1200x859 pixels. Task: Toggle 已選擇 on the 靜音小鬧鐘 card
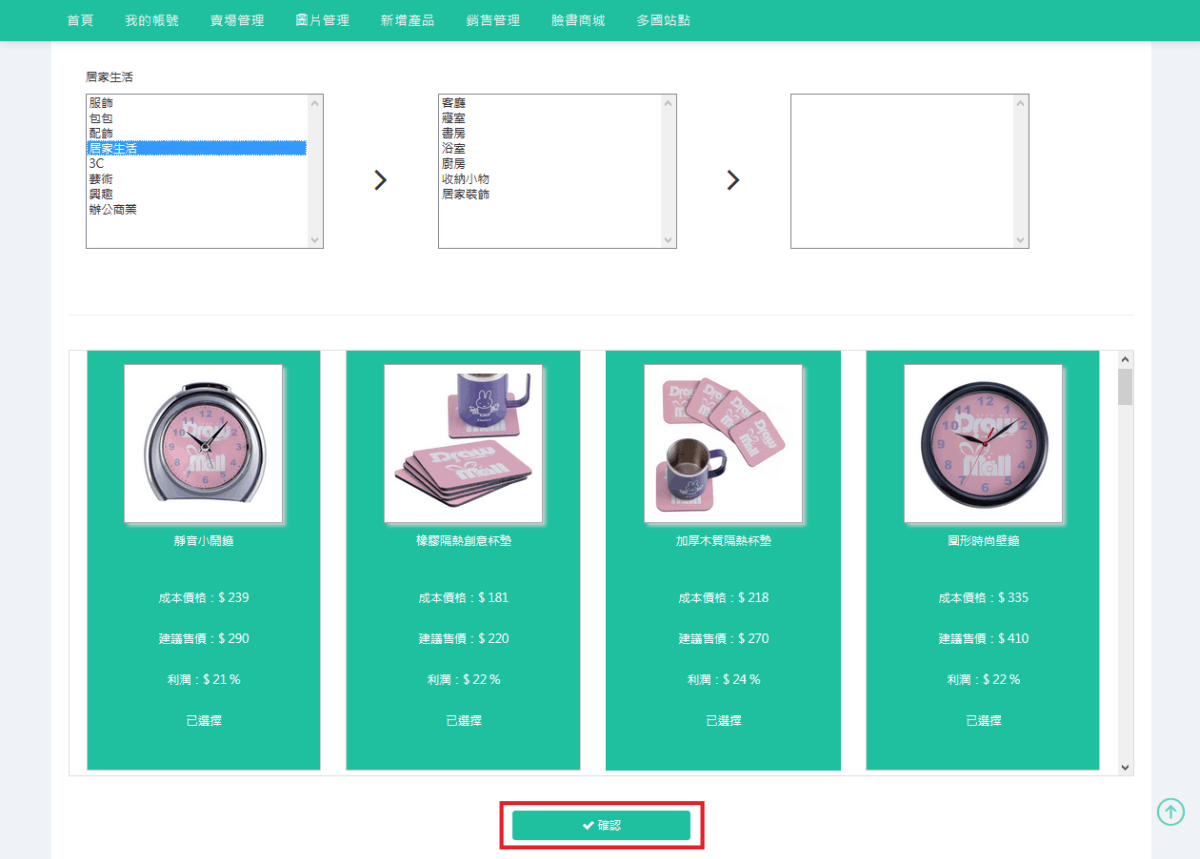[203, 720]
